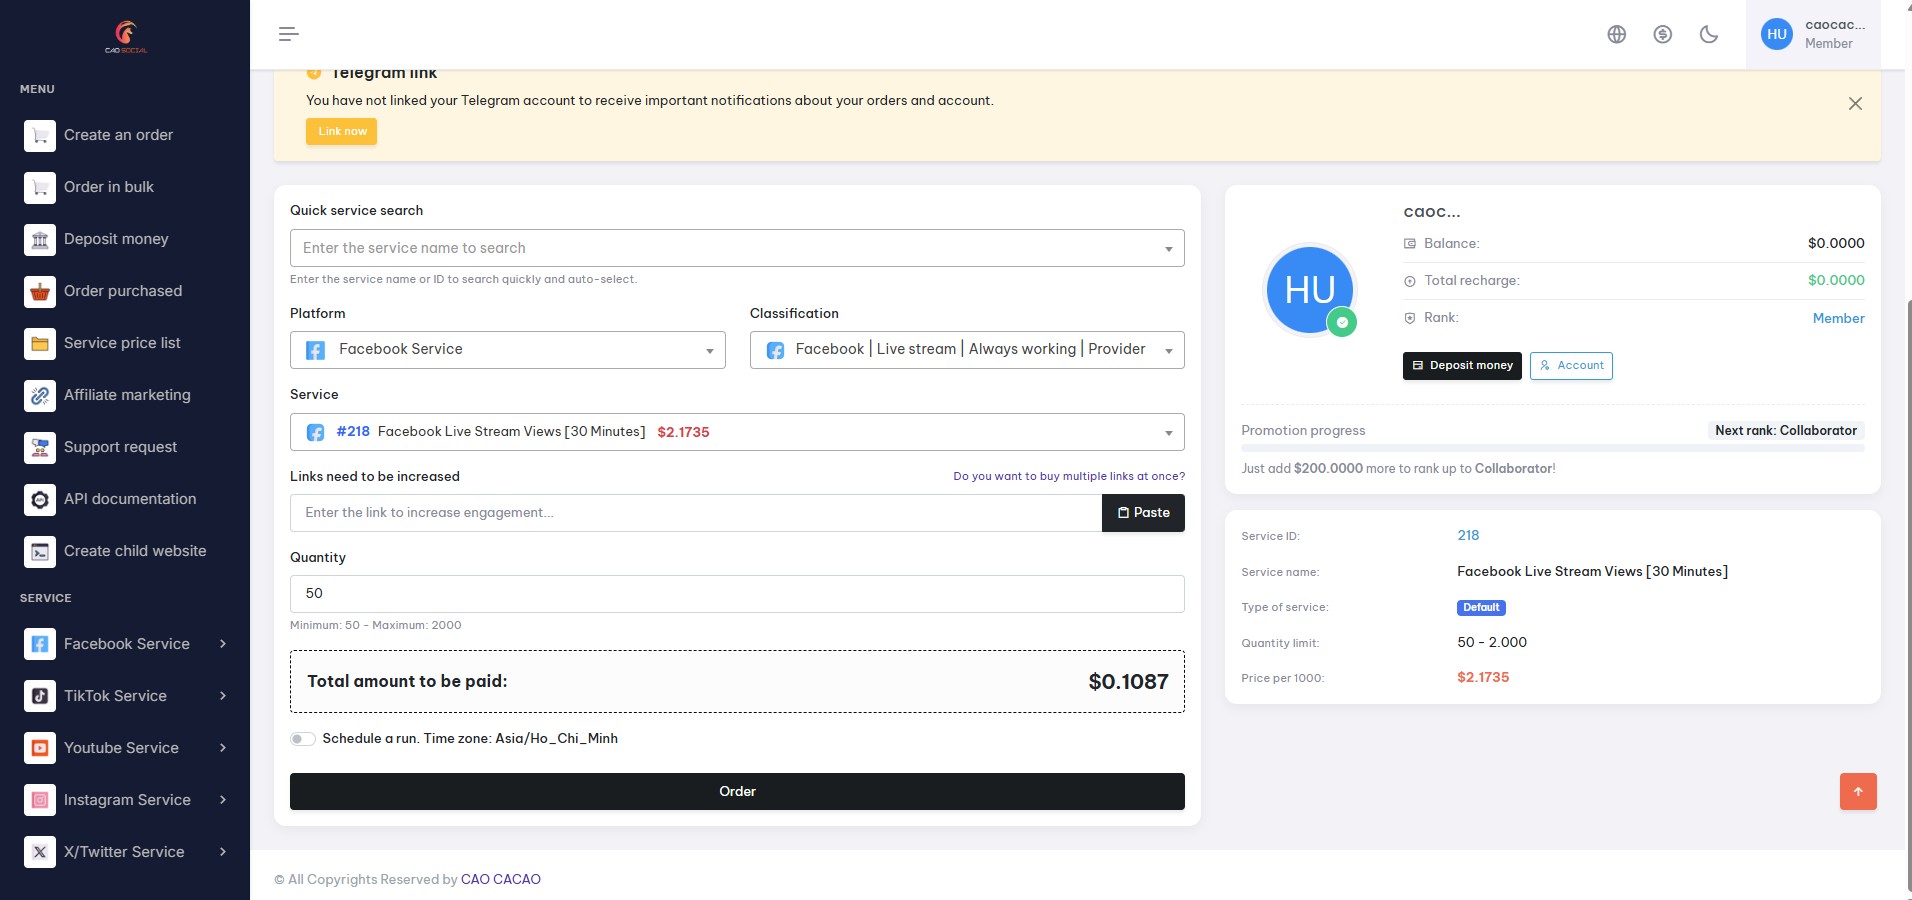Click the TikTok Service sidebar icon
This screenshot has width=1912, height=900.
[40, 696]
